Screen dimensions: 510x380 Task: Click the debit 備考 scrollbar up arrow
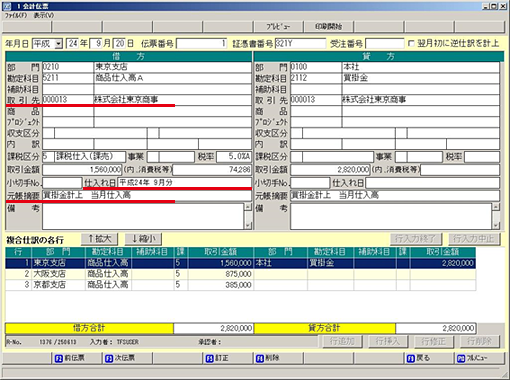tap(248, 207)
